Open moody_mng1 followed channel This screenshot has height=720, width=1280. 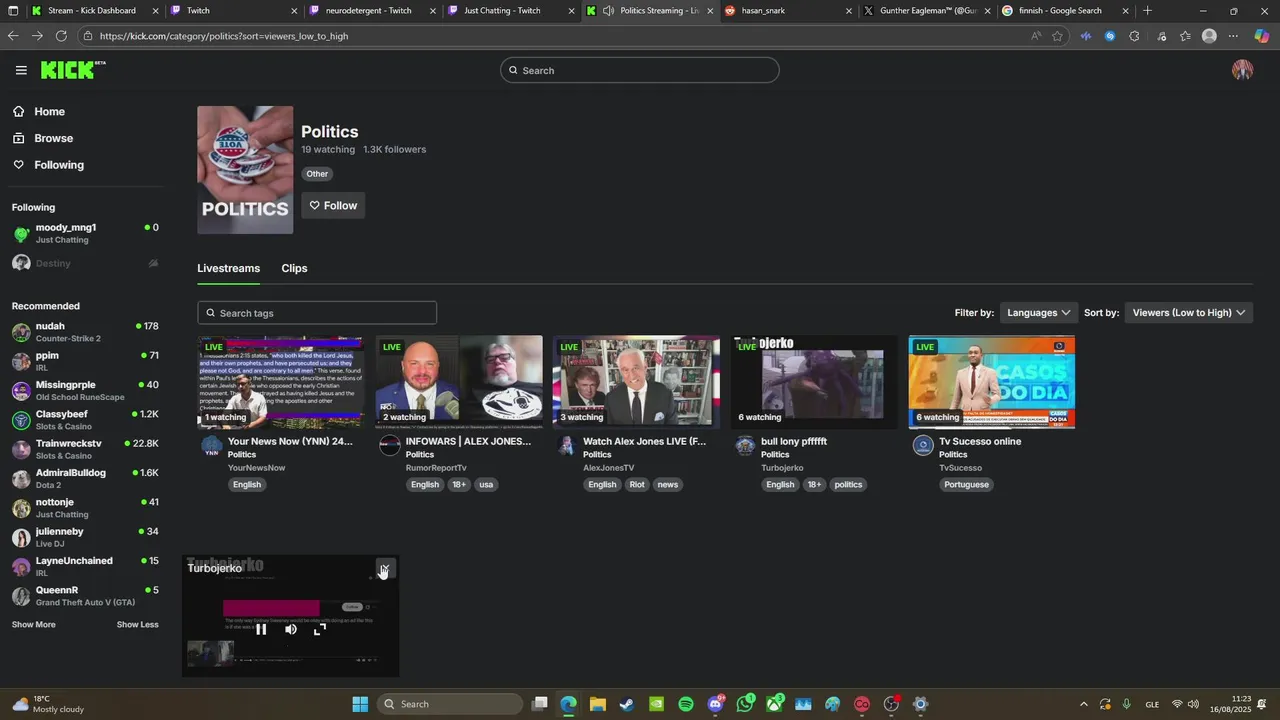85,233
